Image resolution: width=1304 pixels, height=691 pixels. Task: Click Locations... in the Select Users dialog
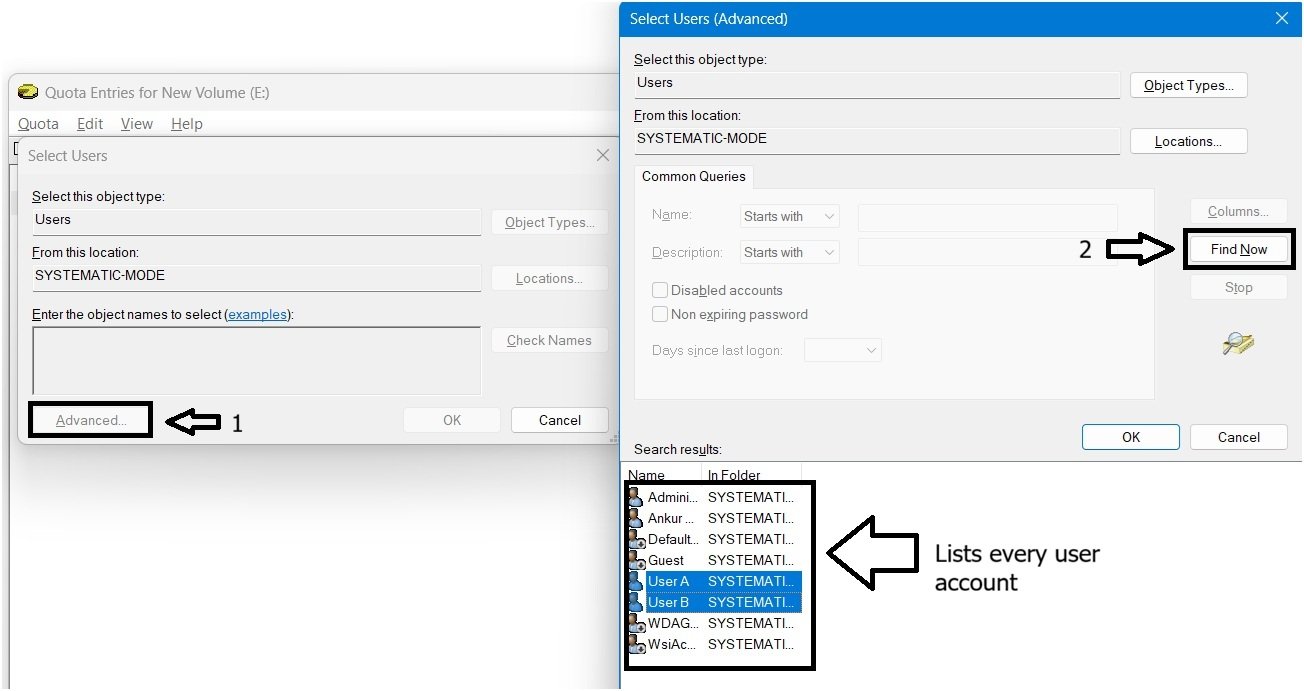point(550,278)
